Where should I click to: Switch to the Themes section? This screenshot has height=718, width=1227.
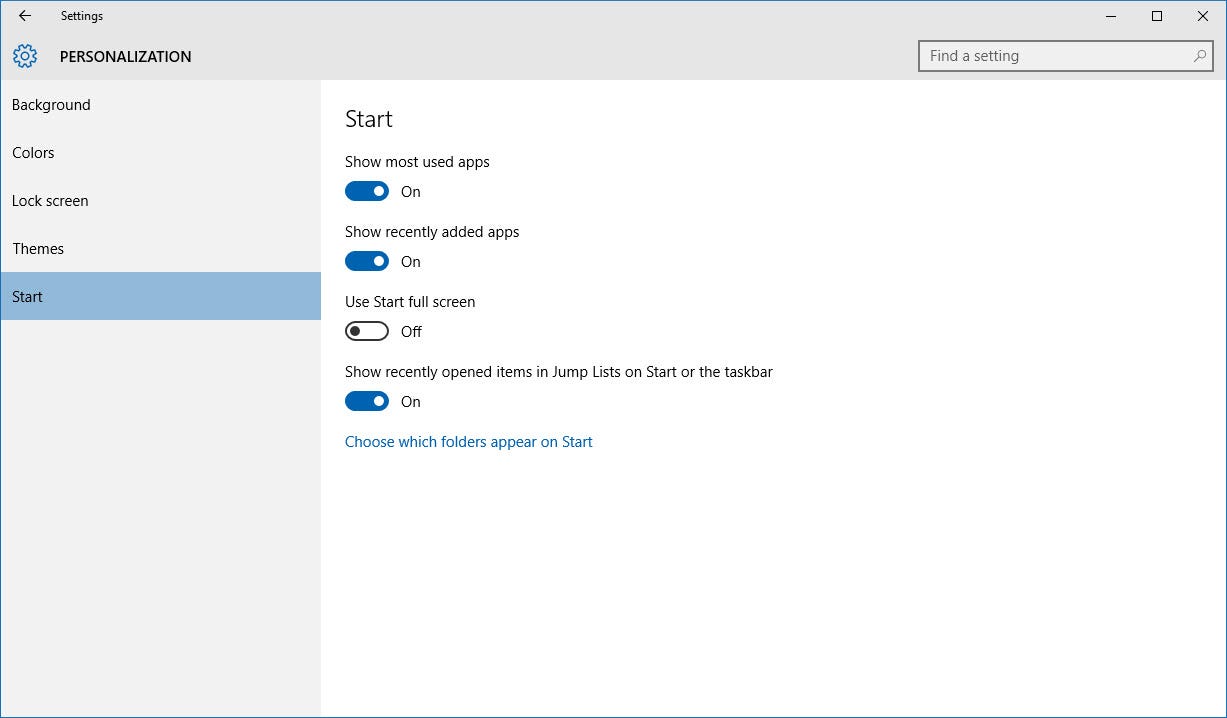click(38, 248)
